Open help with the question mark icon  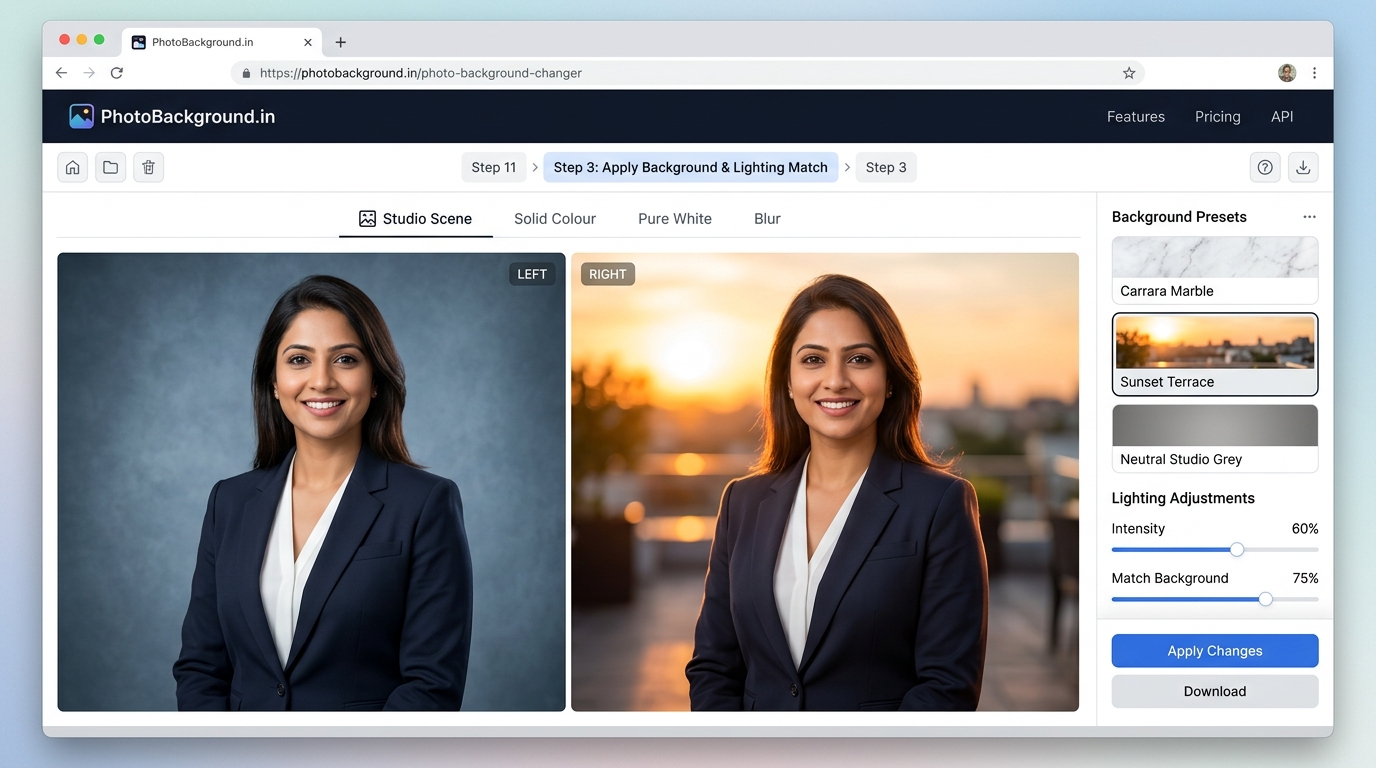[x=1265, y=167]
